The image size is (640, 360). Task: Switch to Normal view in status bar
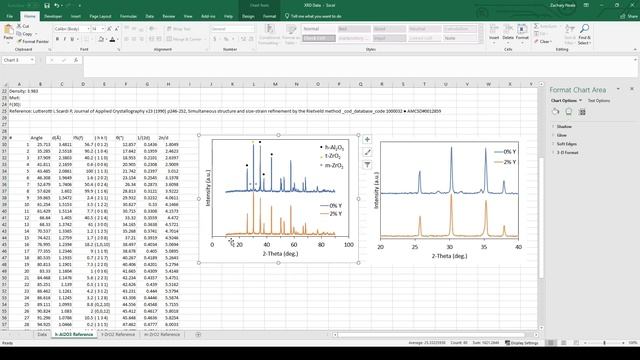(551, 343)
